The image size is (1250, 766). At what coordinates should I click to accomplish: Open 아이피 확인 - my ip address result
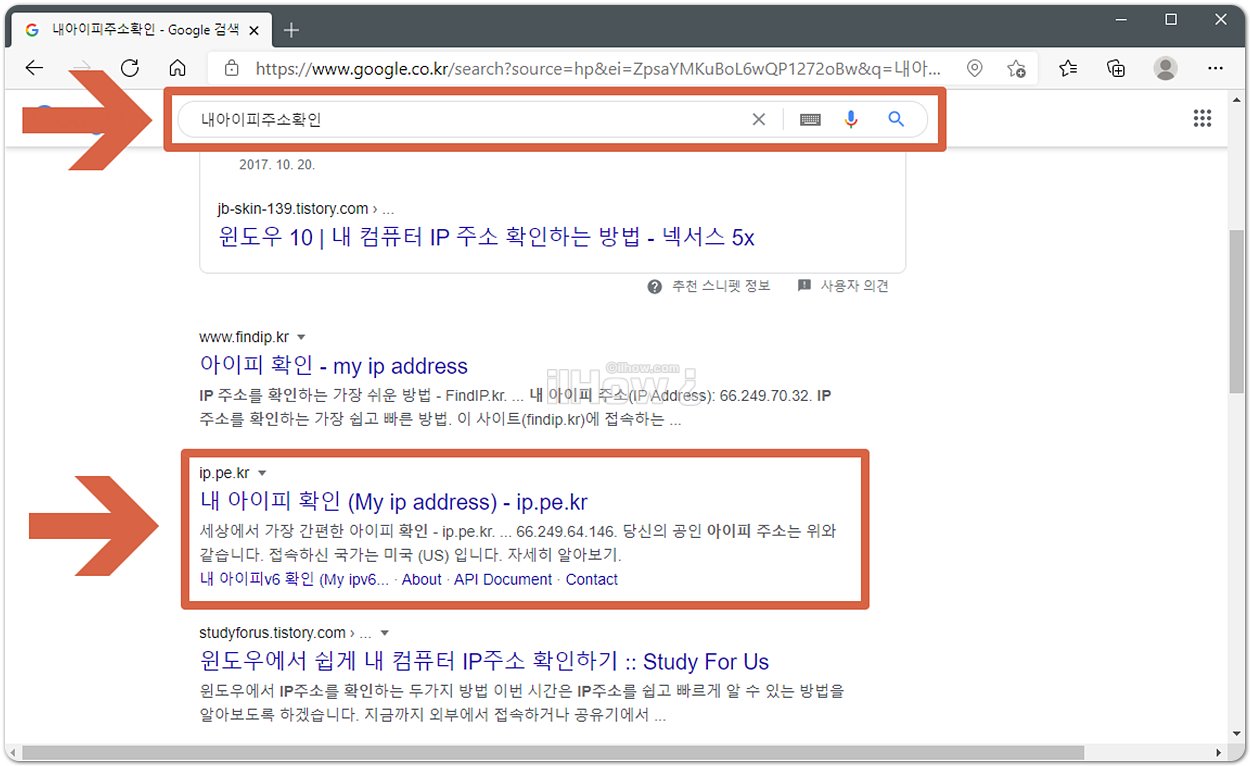coord(334,366)
